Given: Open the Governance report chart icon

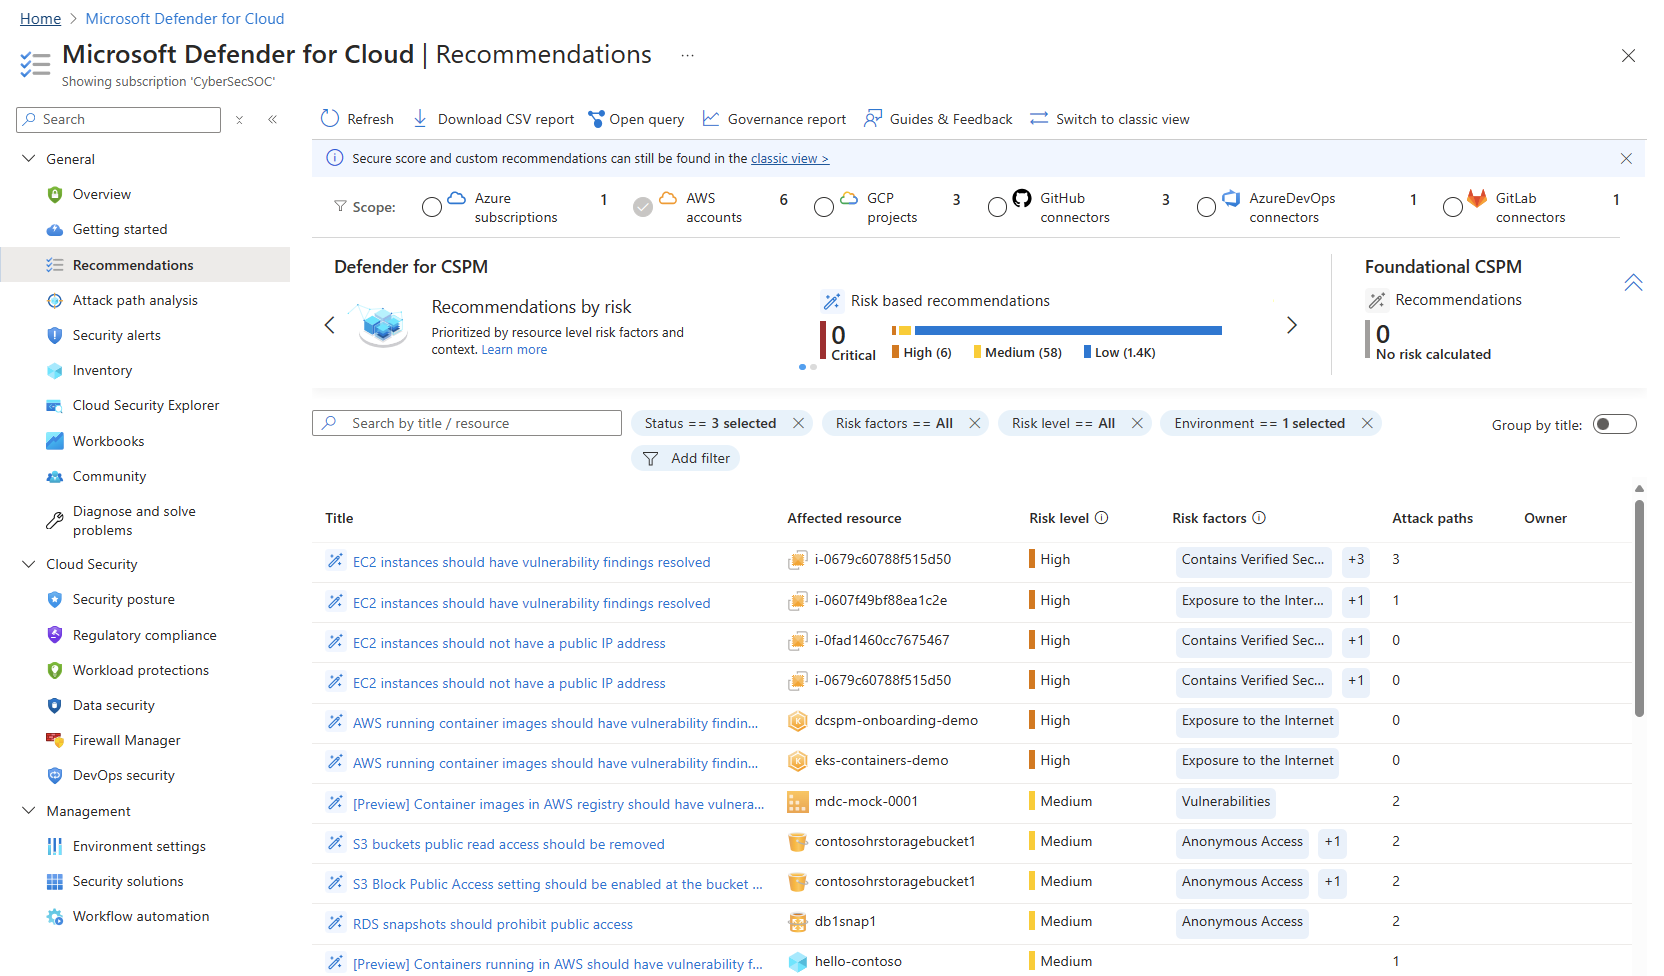Looking at the screenshot, I should pos(711,119).
